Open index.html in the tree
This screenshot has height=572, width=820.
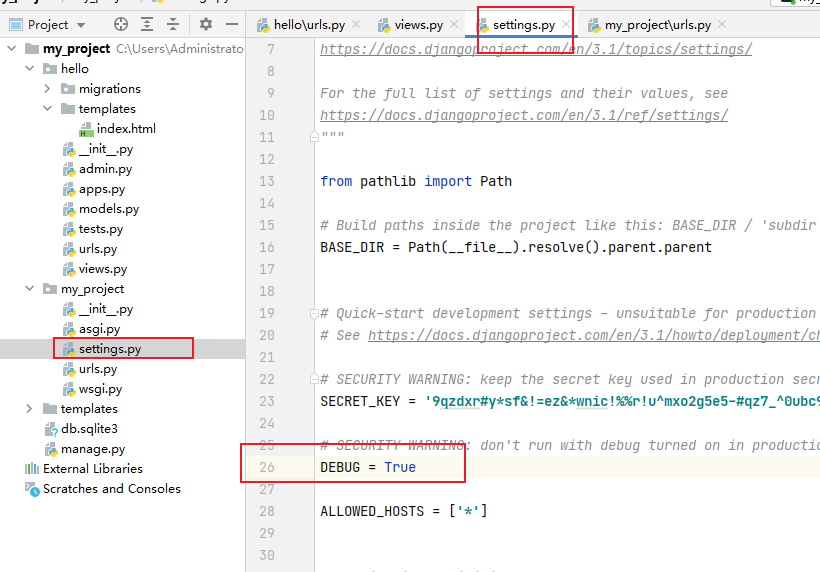click(126, 129)
